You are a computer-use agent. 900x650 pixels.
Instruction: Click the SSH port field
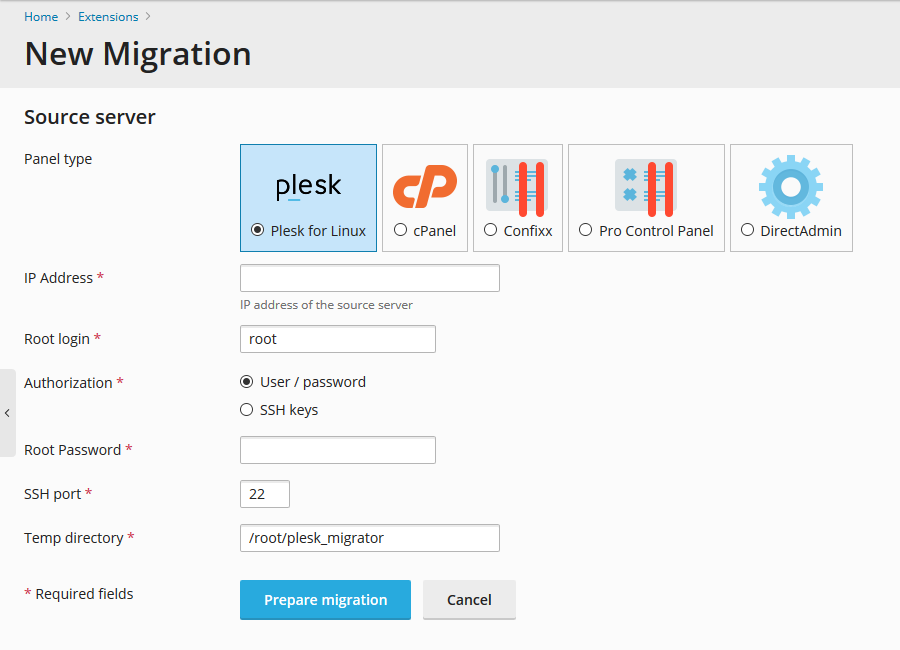tap(265, 494)
